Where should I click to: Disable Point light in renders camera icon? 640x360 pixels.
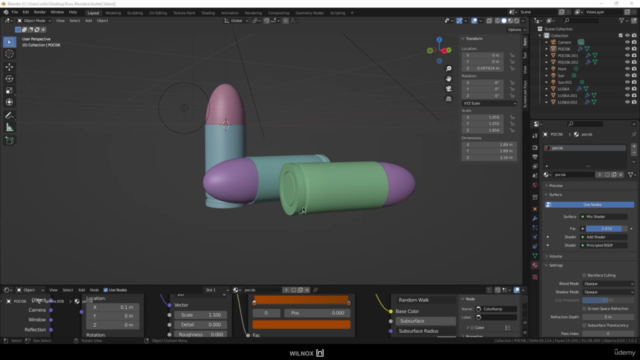(634, 69)
